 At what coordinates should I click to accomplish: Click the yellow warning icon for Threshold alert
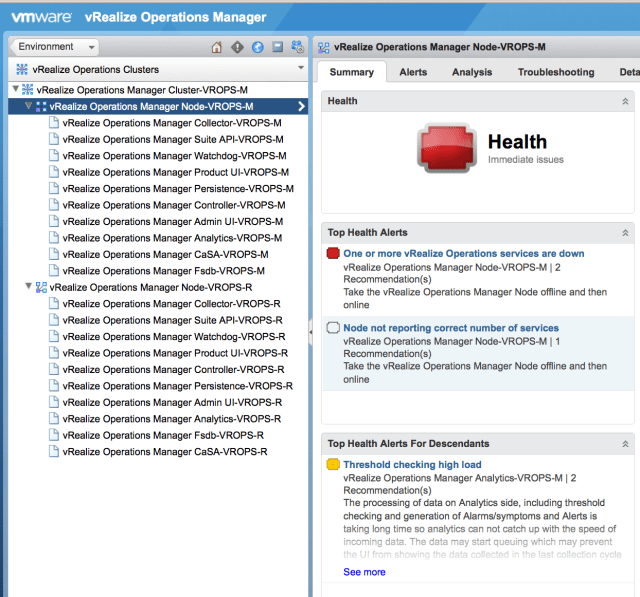tap(333, 465)
